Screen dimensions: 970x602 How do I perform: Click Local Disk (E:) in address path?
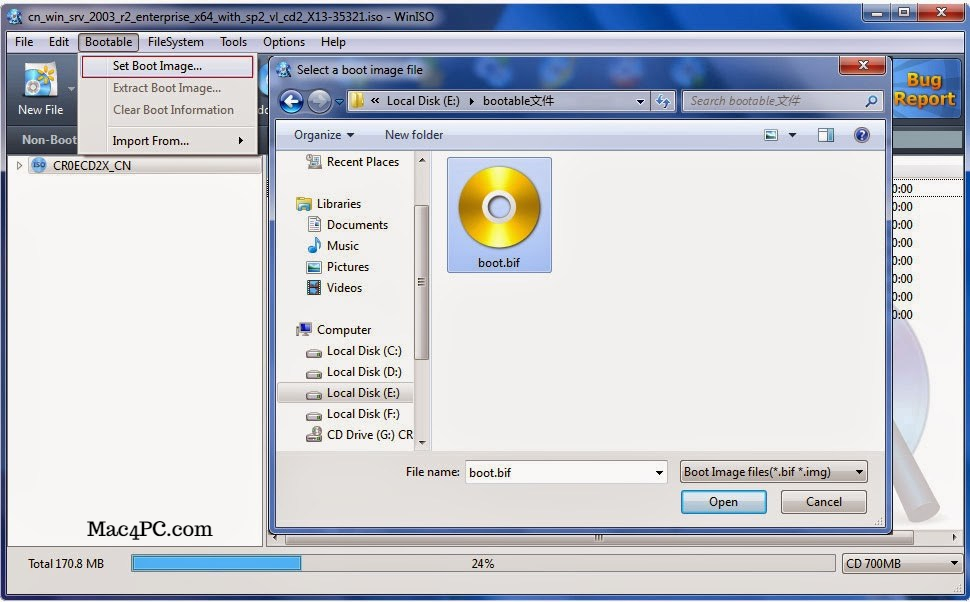(423, 101)
